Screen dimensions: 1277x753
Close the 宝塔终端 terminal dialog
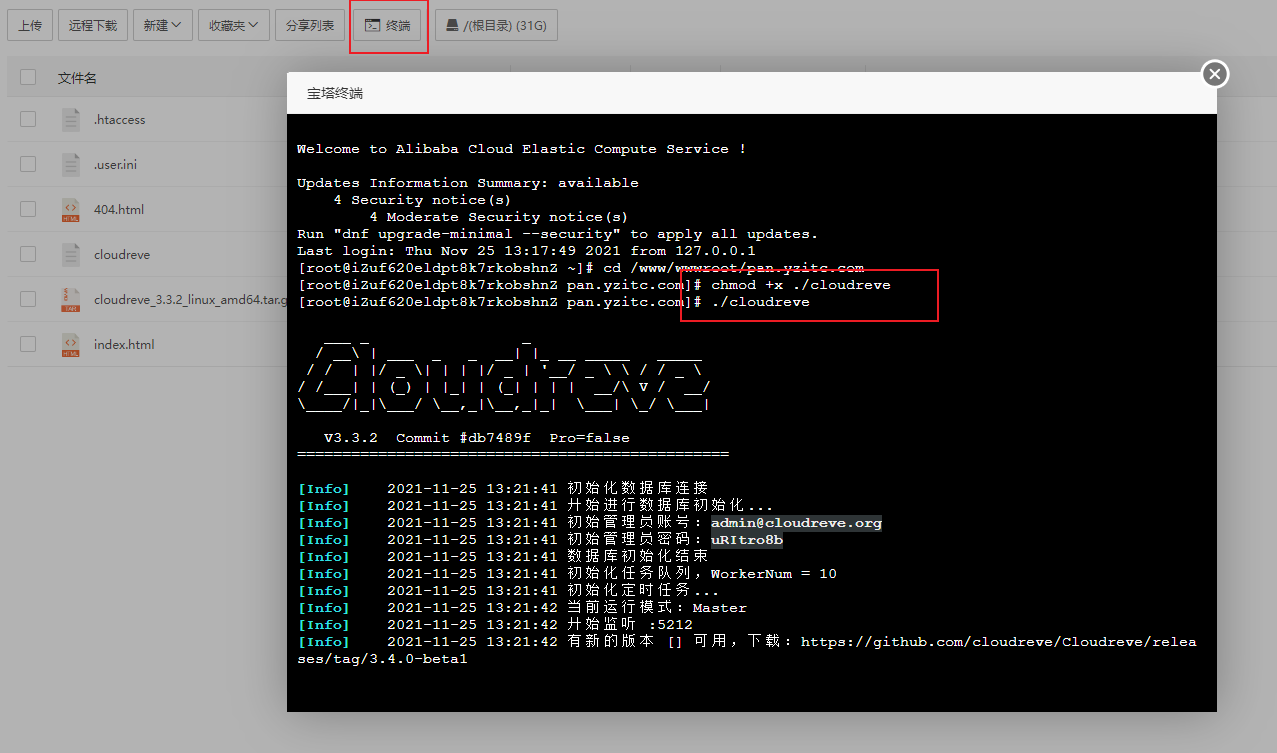(1214, 74)
